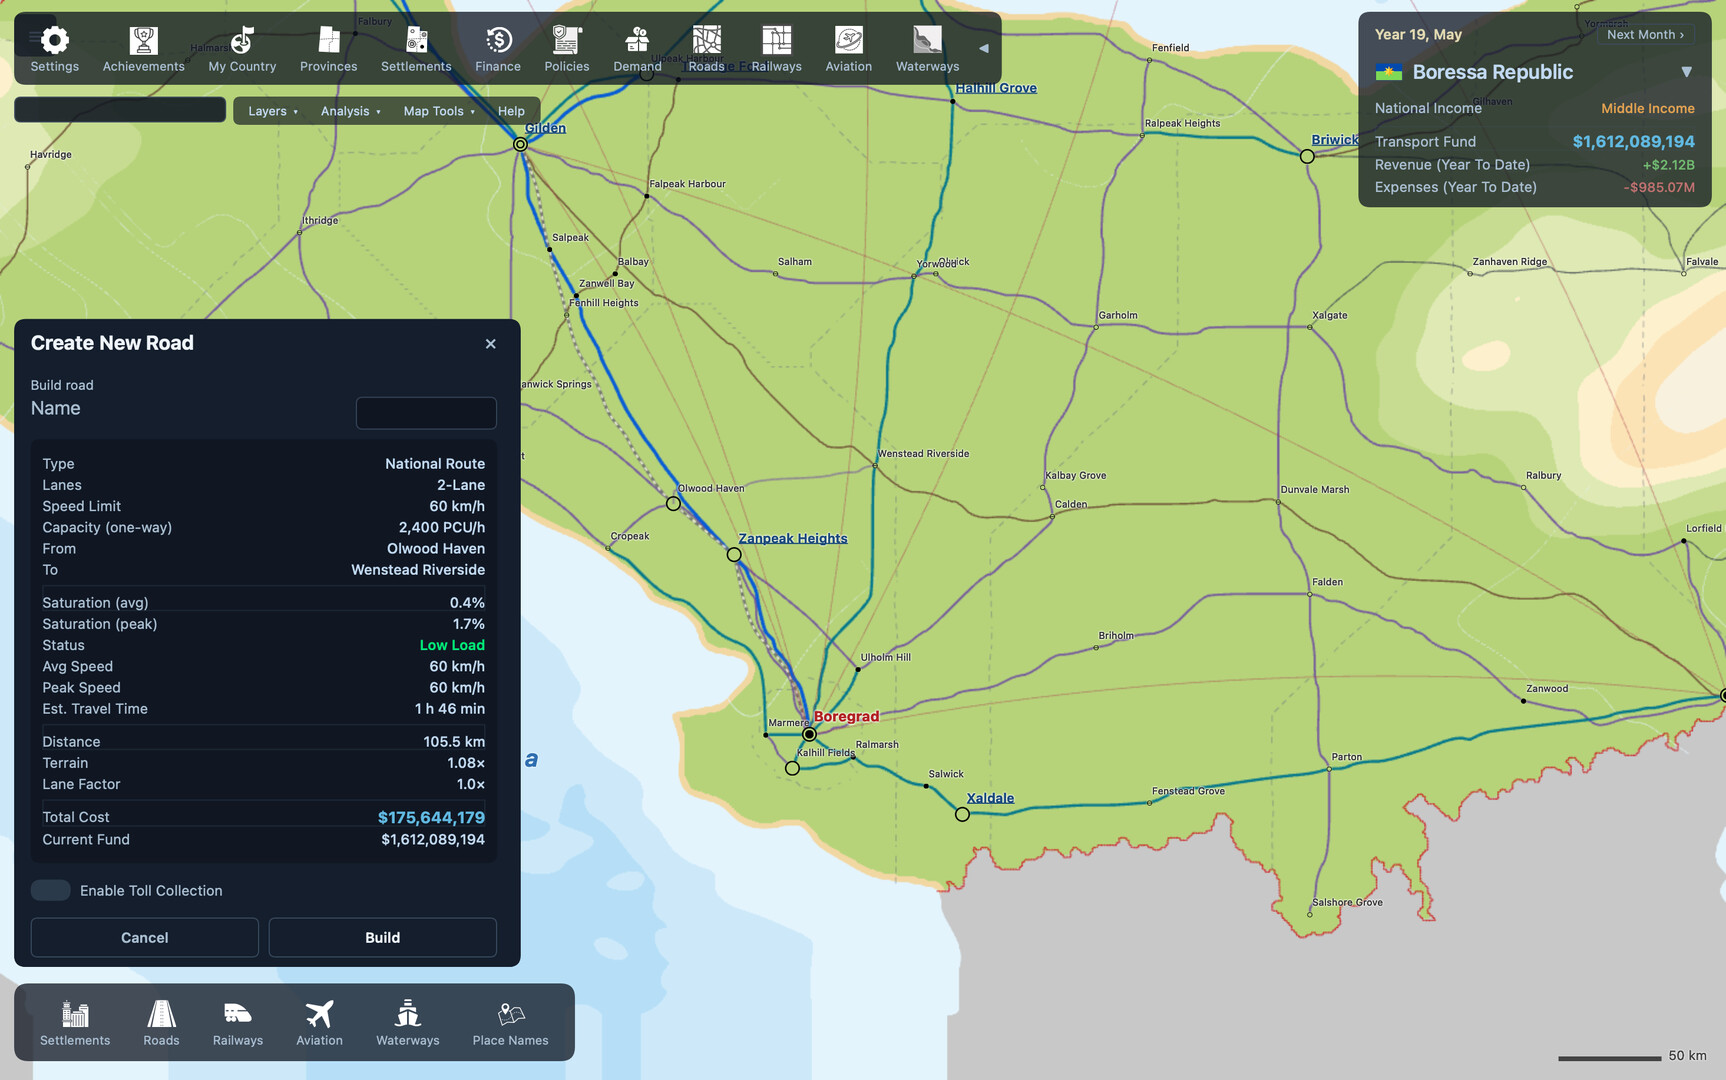The width and height of the screenshot is (1726, 1080).
Task: Click the Transport Fund amount $1,612,089,194
Action: click(1633, 142)
